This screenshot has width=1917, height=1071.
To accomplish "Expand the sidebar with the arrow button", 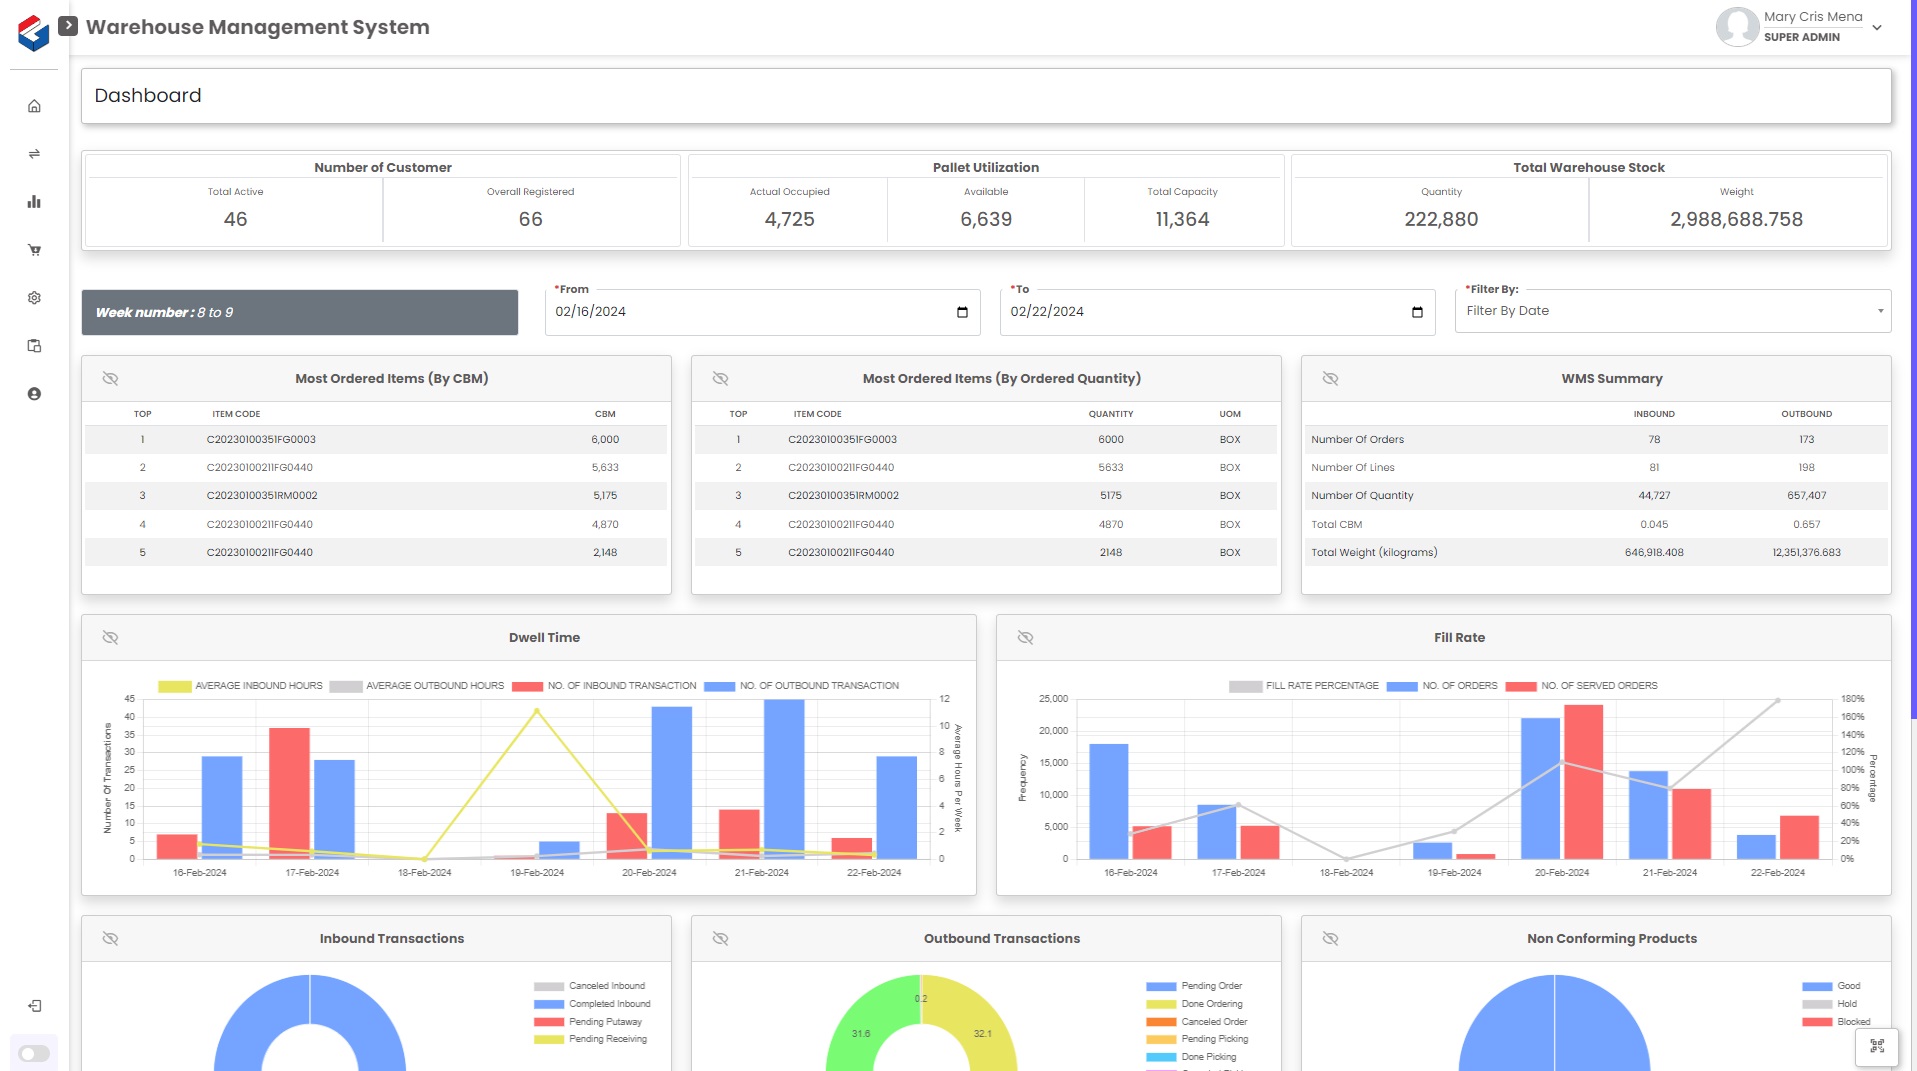I will [68, 26].
